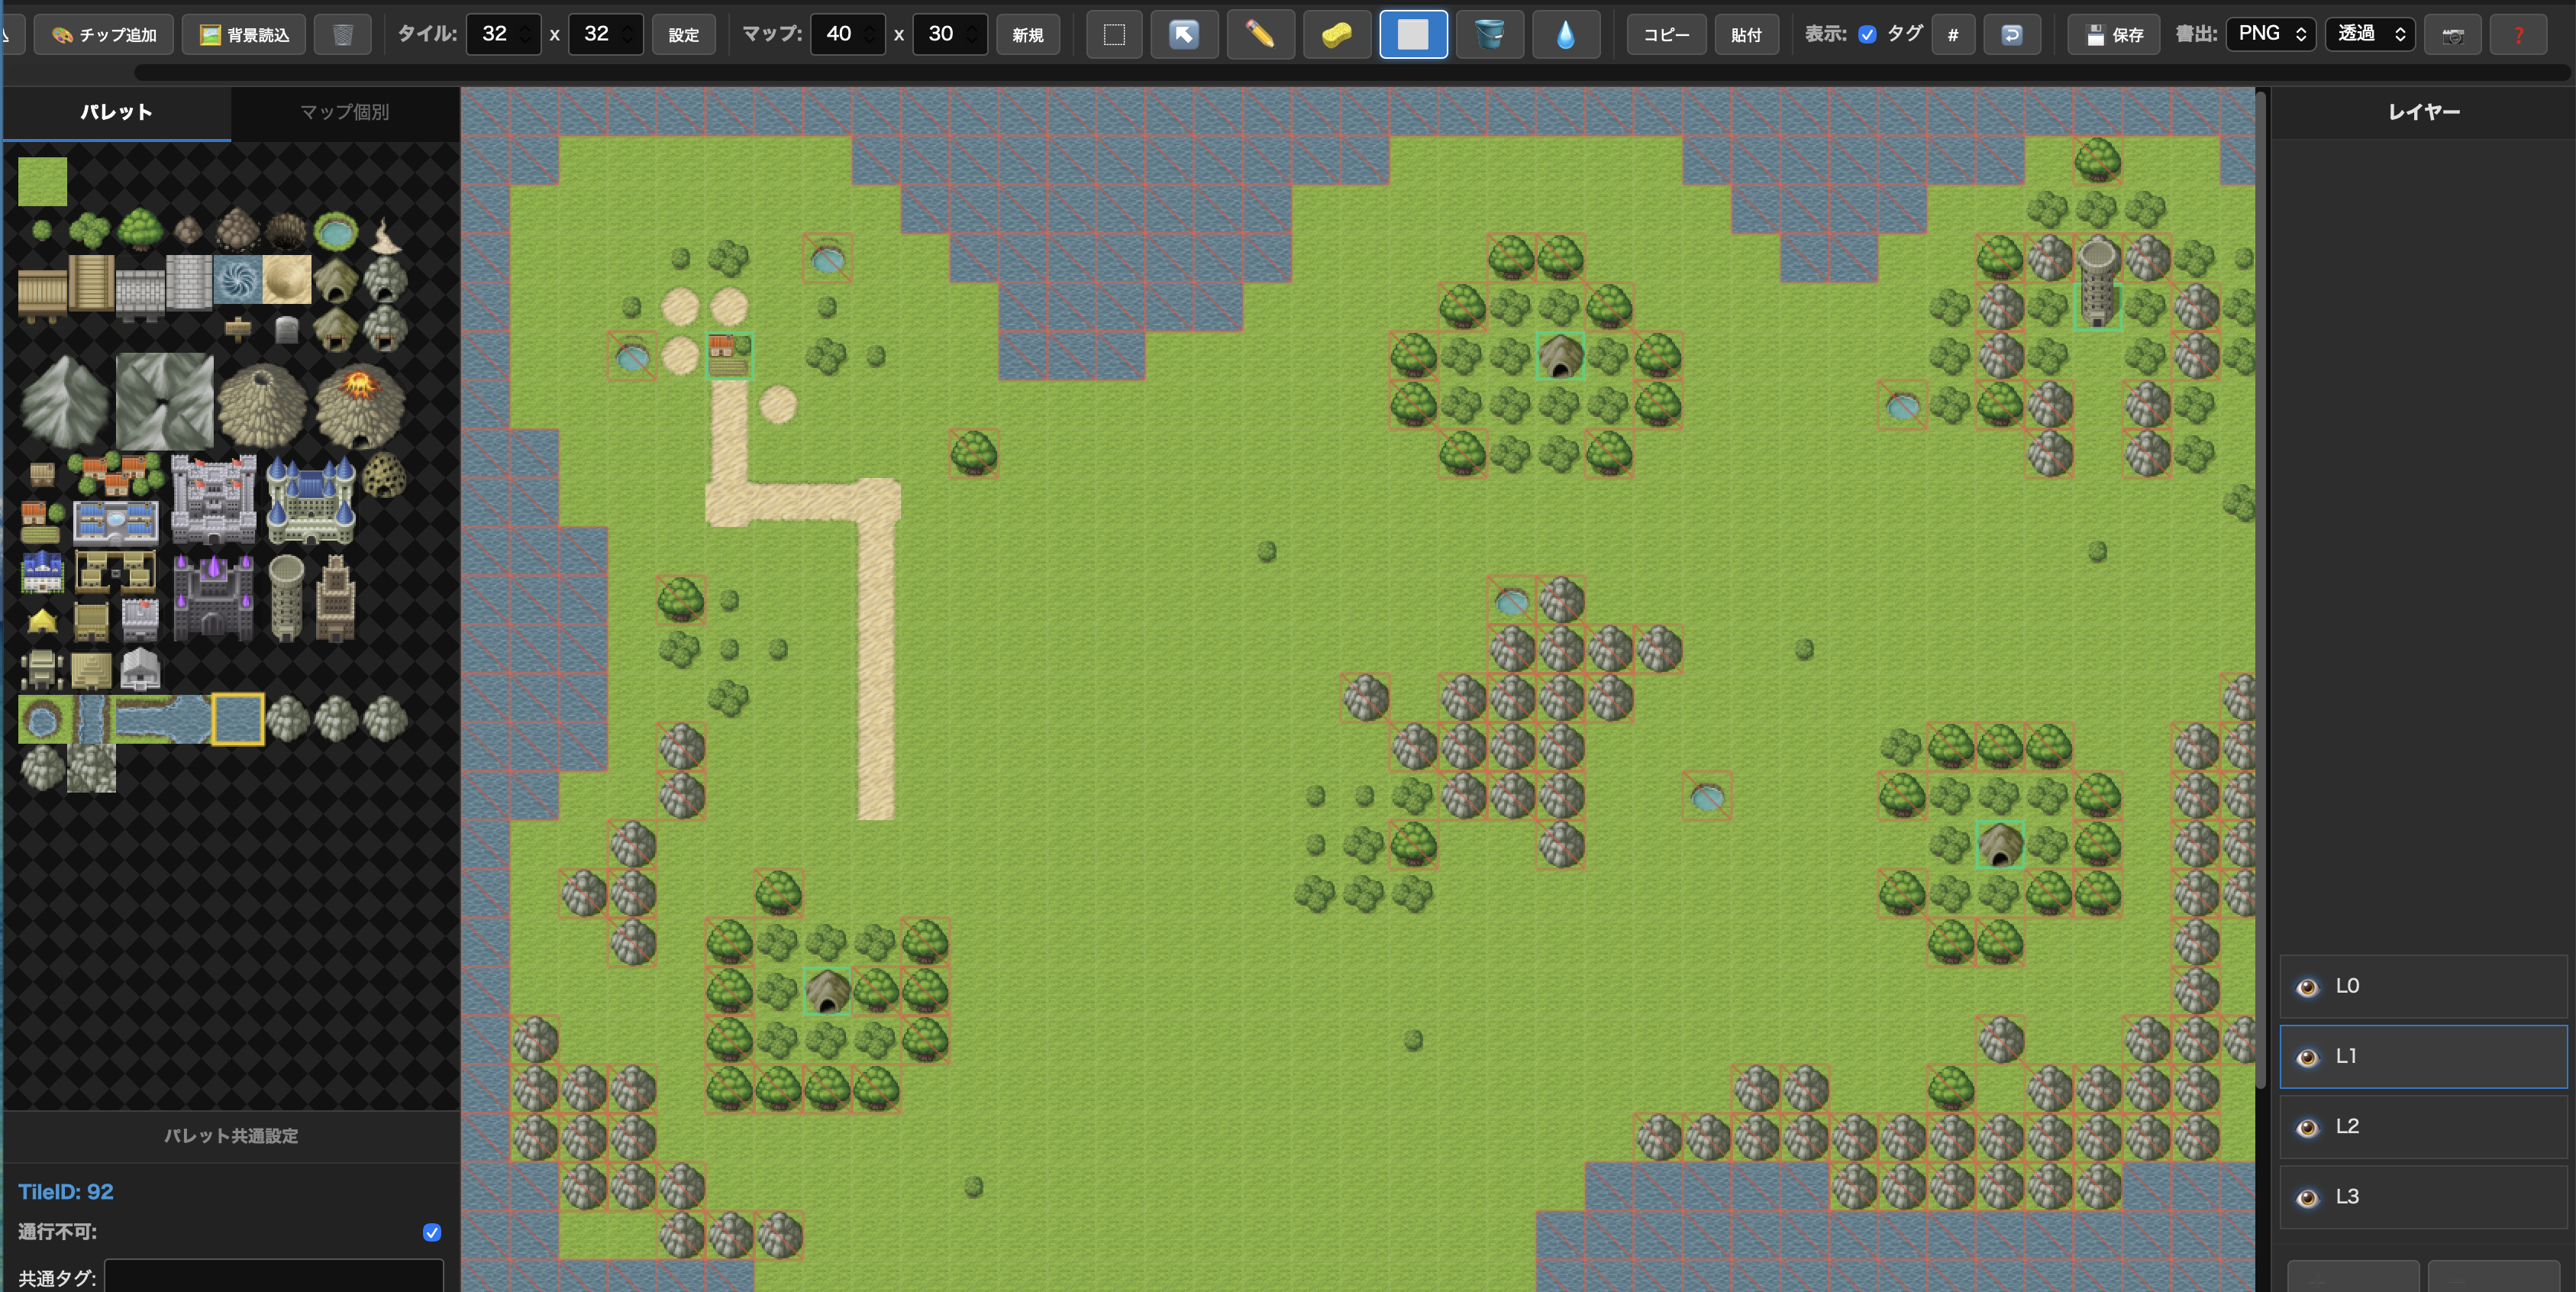Uncheck the タグ display checkbox
The width and height of the screenshot is (2576, 1292).
click(x=1867, y=35)
